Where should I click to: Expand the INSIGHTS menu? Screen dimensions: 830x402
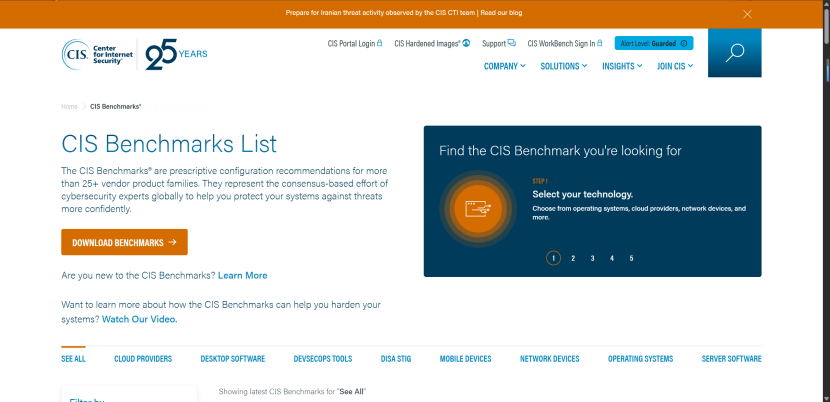[622, 66]
